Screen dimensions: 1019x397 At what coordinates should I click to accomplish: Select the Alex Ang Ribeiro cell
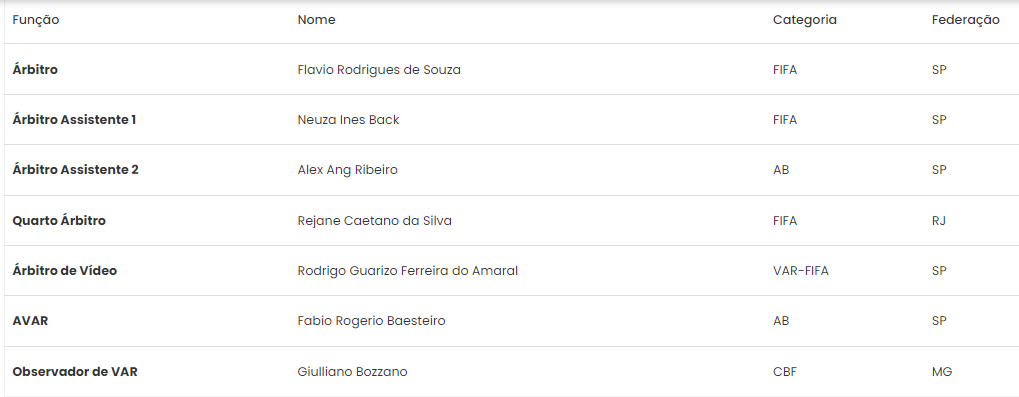348,170
